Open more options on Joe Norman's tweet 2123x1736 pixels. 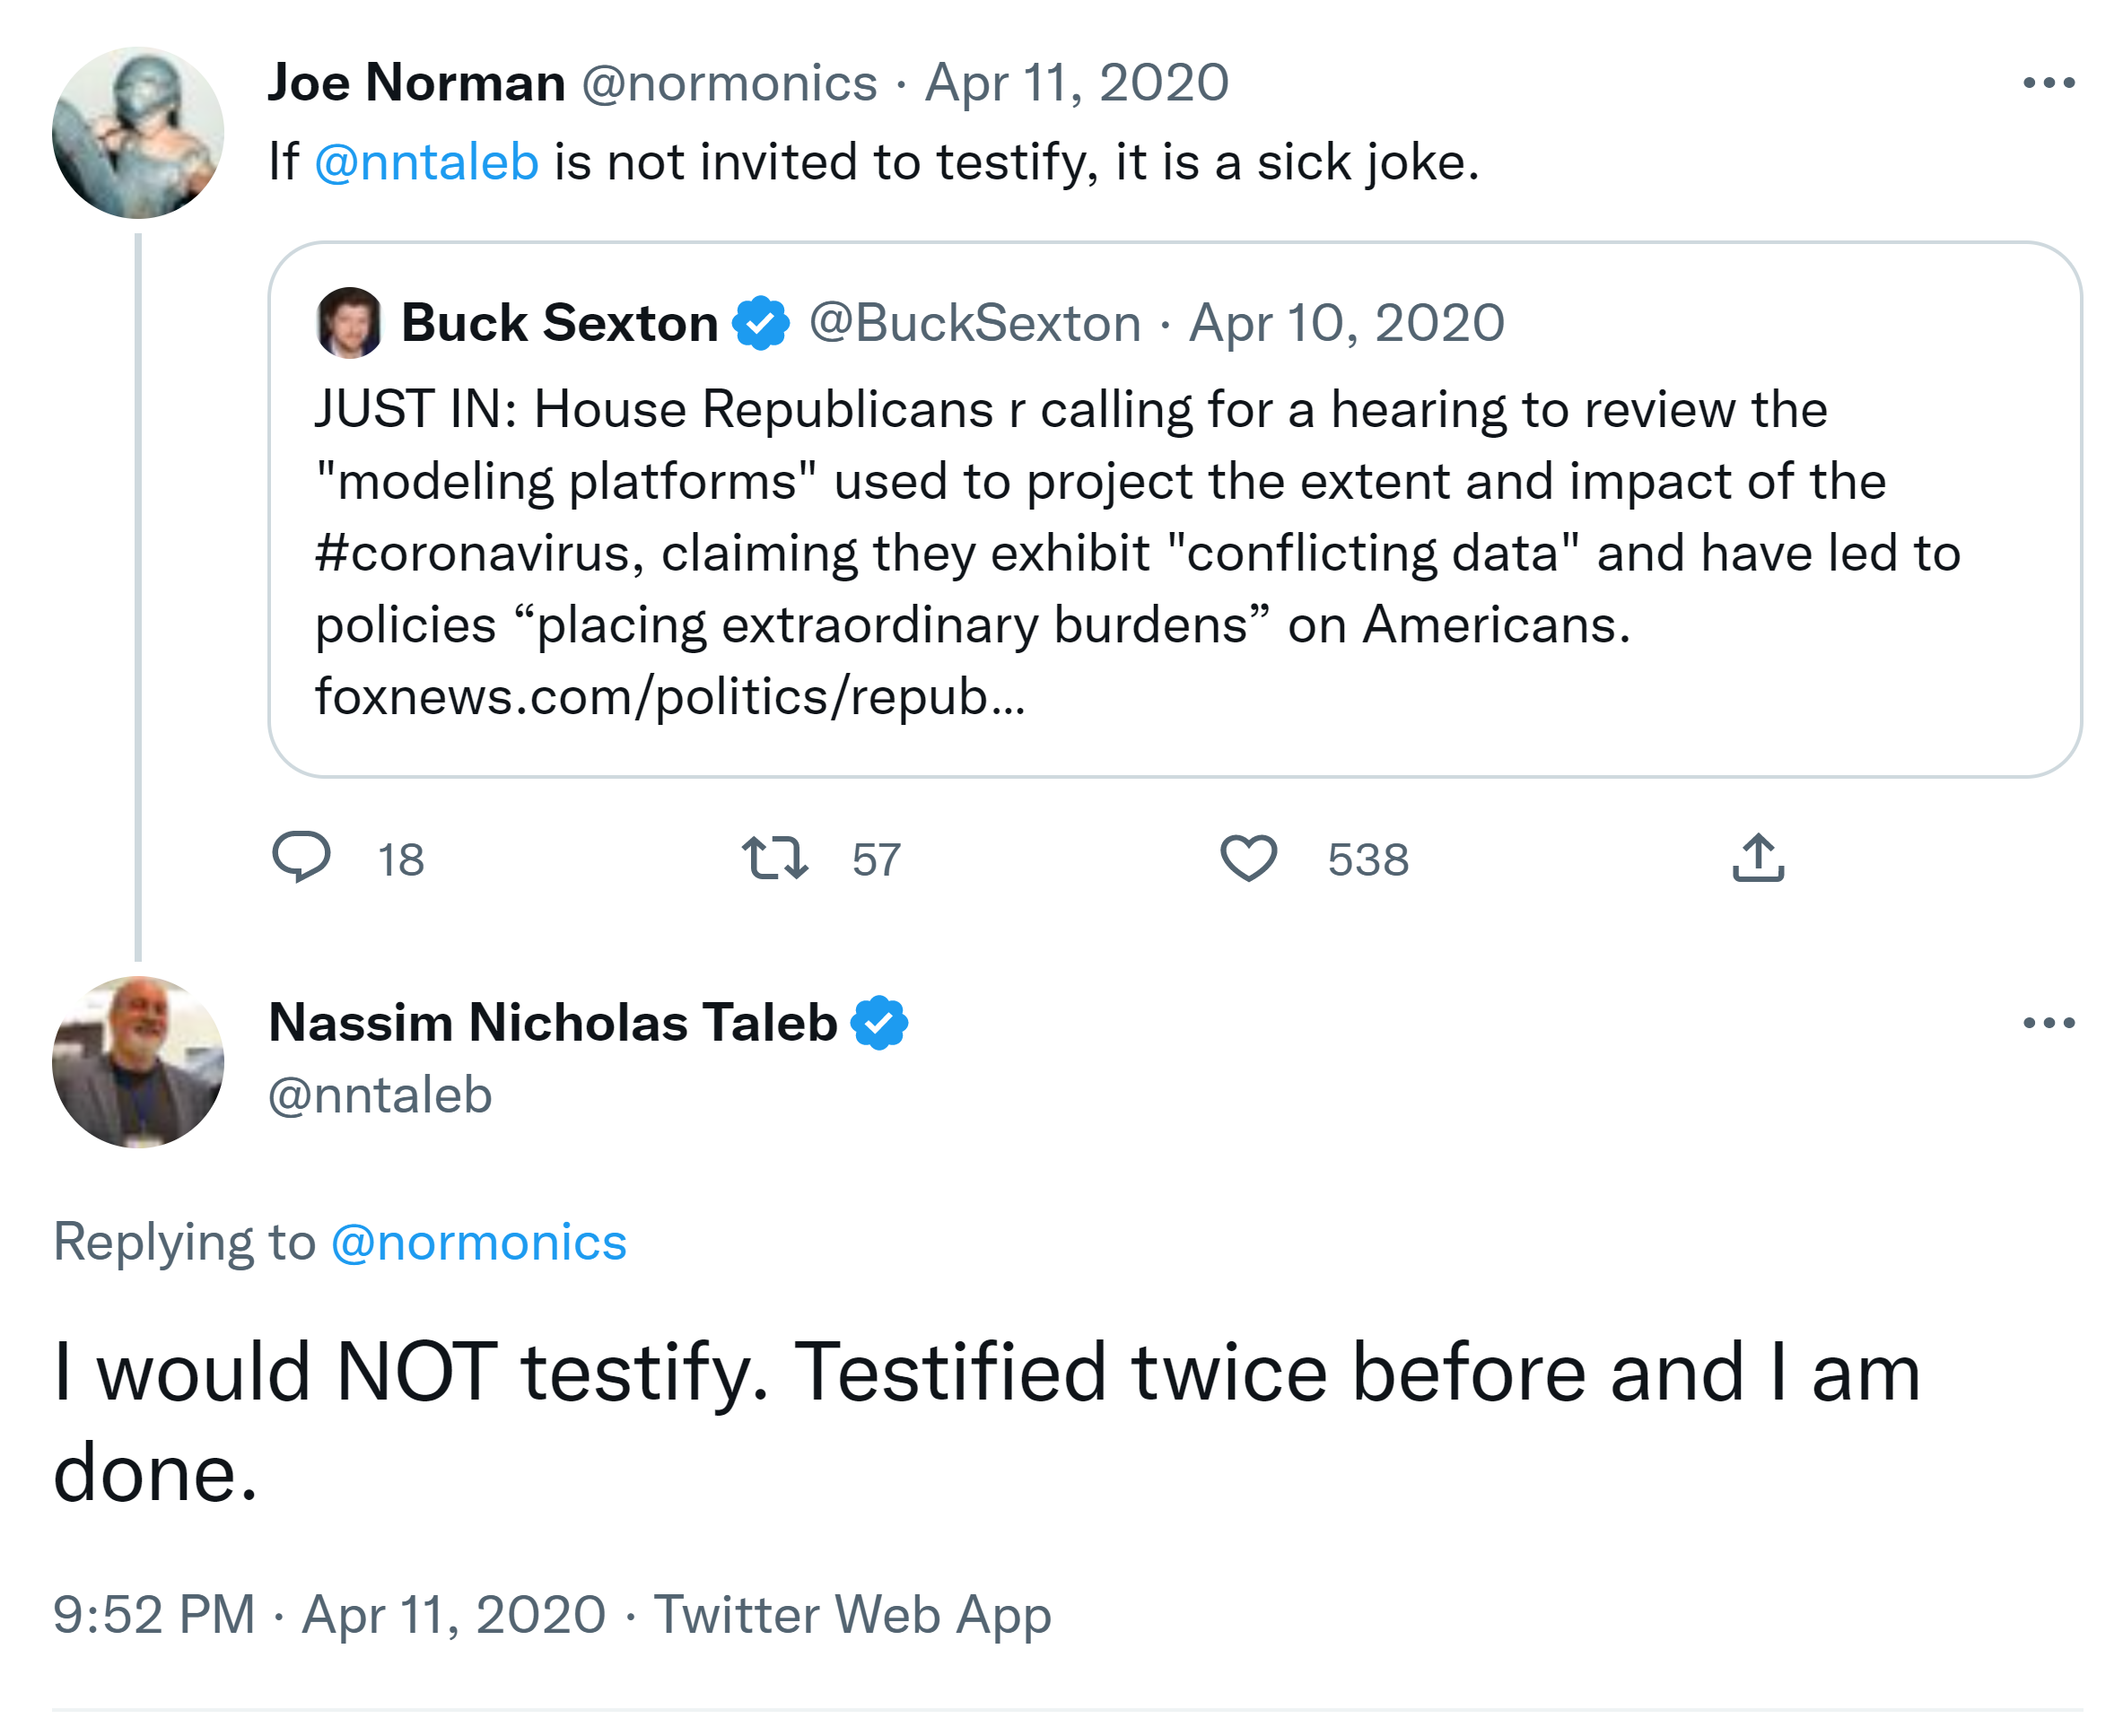point(2048,83)
